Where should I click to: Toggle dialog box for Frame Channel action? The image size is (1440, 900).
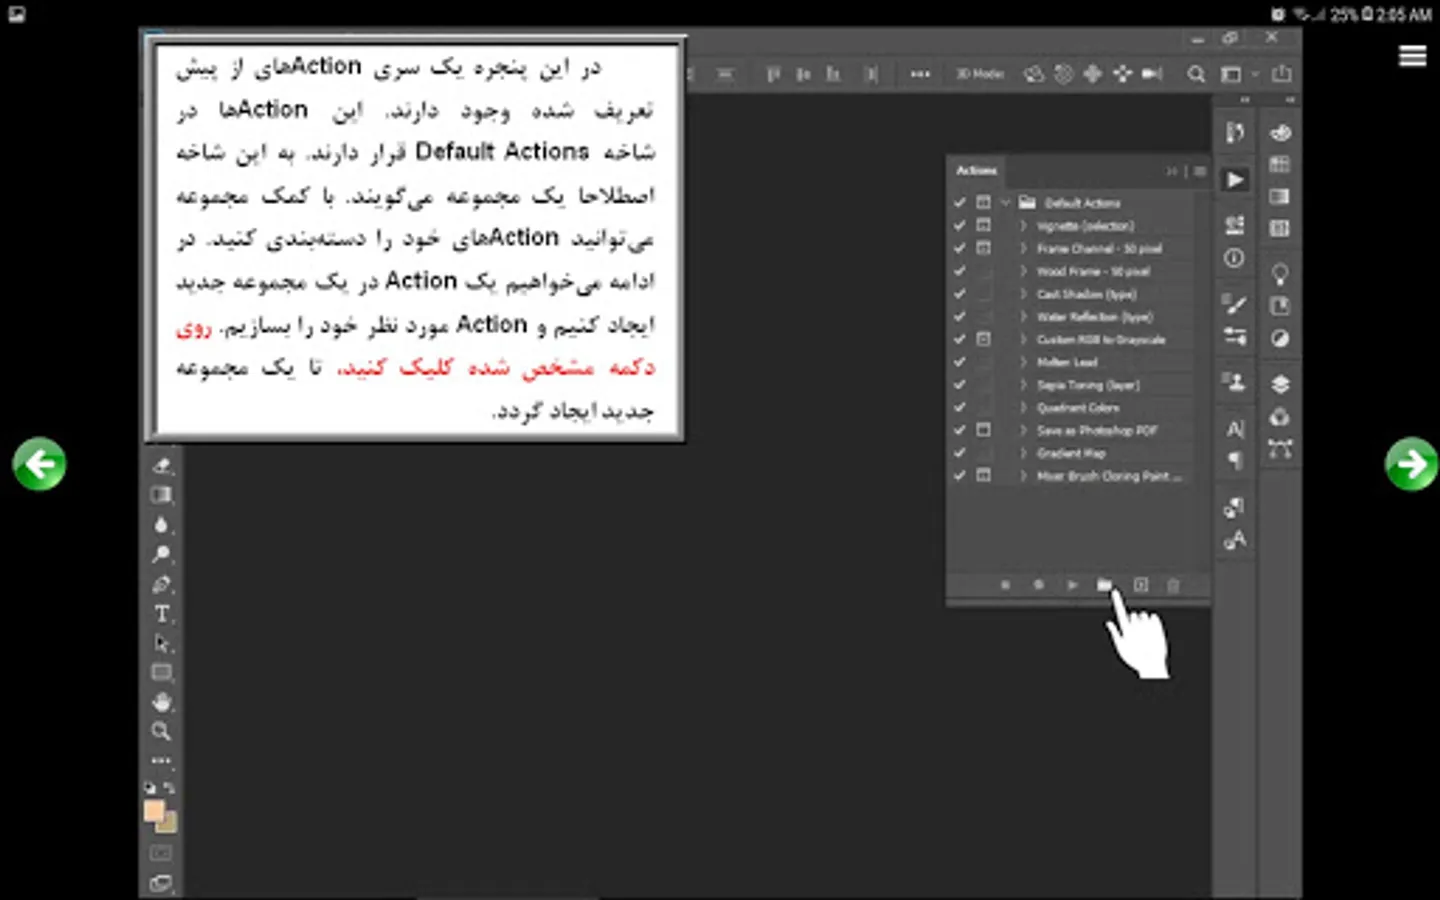984,248
